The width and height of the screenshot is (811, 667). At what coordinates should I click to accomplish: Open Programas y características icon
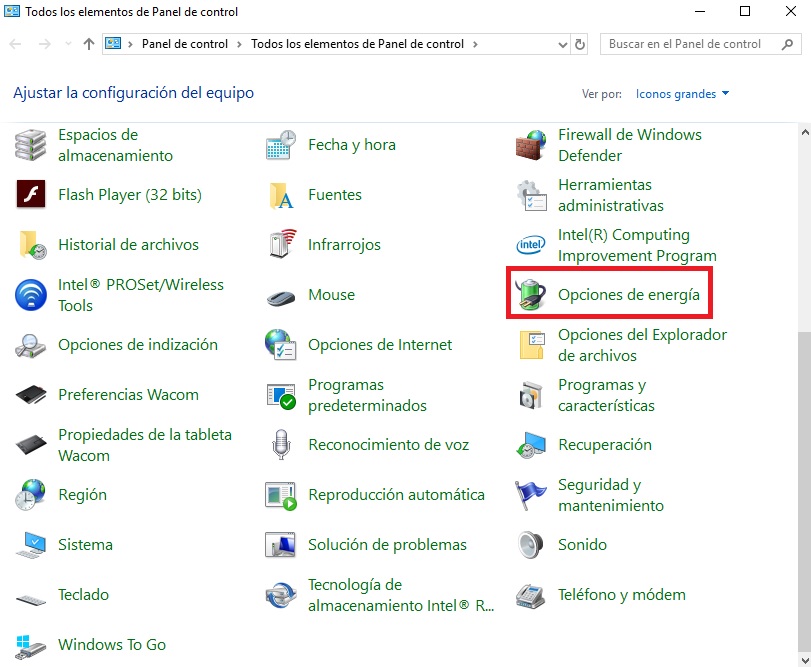pyautogui.click(x=531, y=395)
